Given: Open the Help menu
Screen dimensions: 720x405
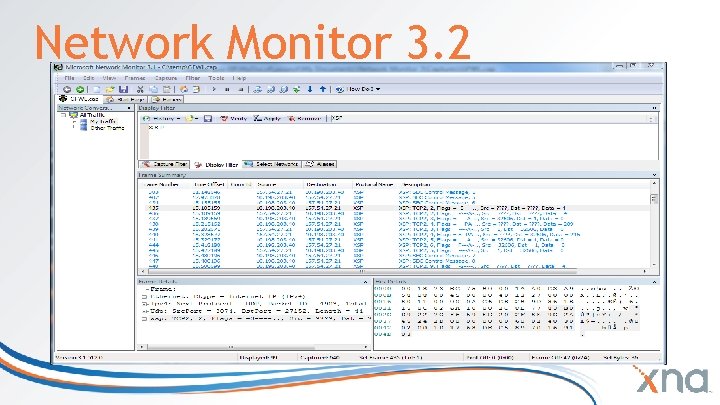Looking at the screenshot, I should pyautogui.click(x=239, y=78).
